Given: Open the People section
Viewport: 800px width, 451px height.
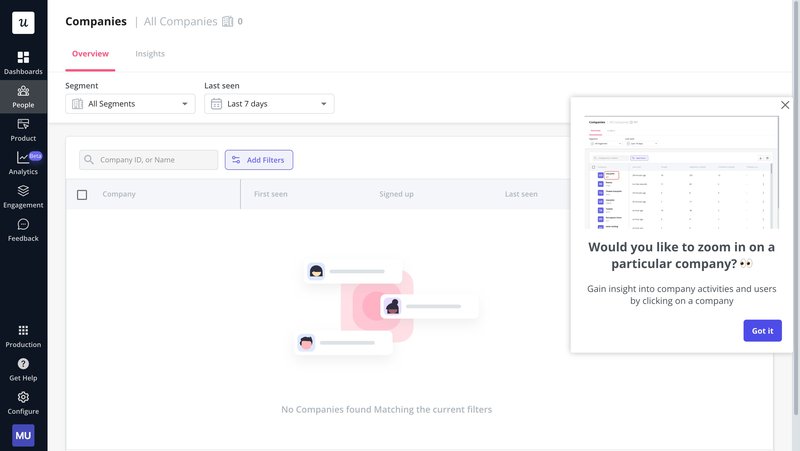Looking at the screenshot, I should [x=23, y=96].
